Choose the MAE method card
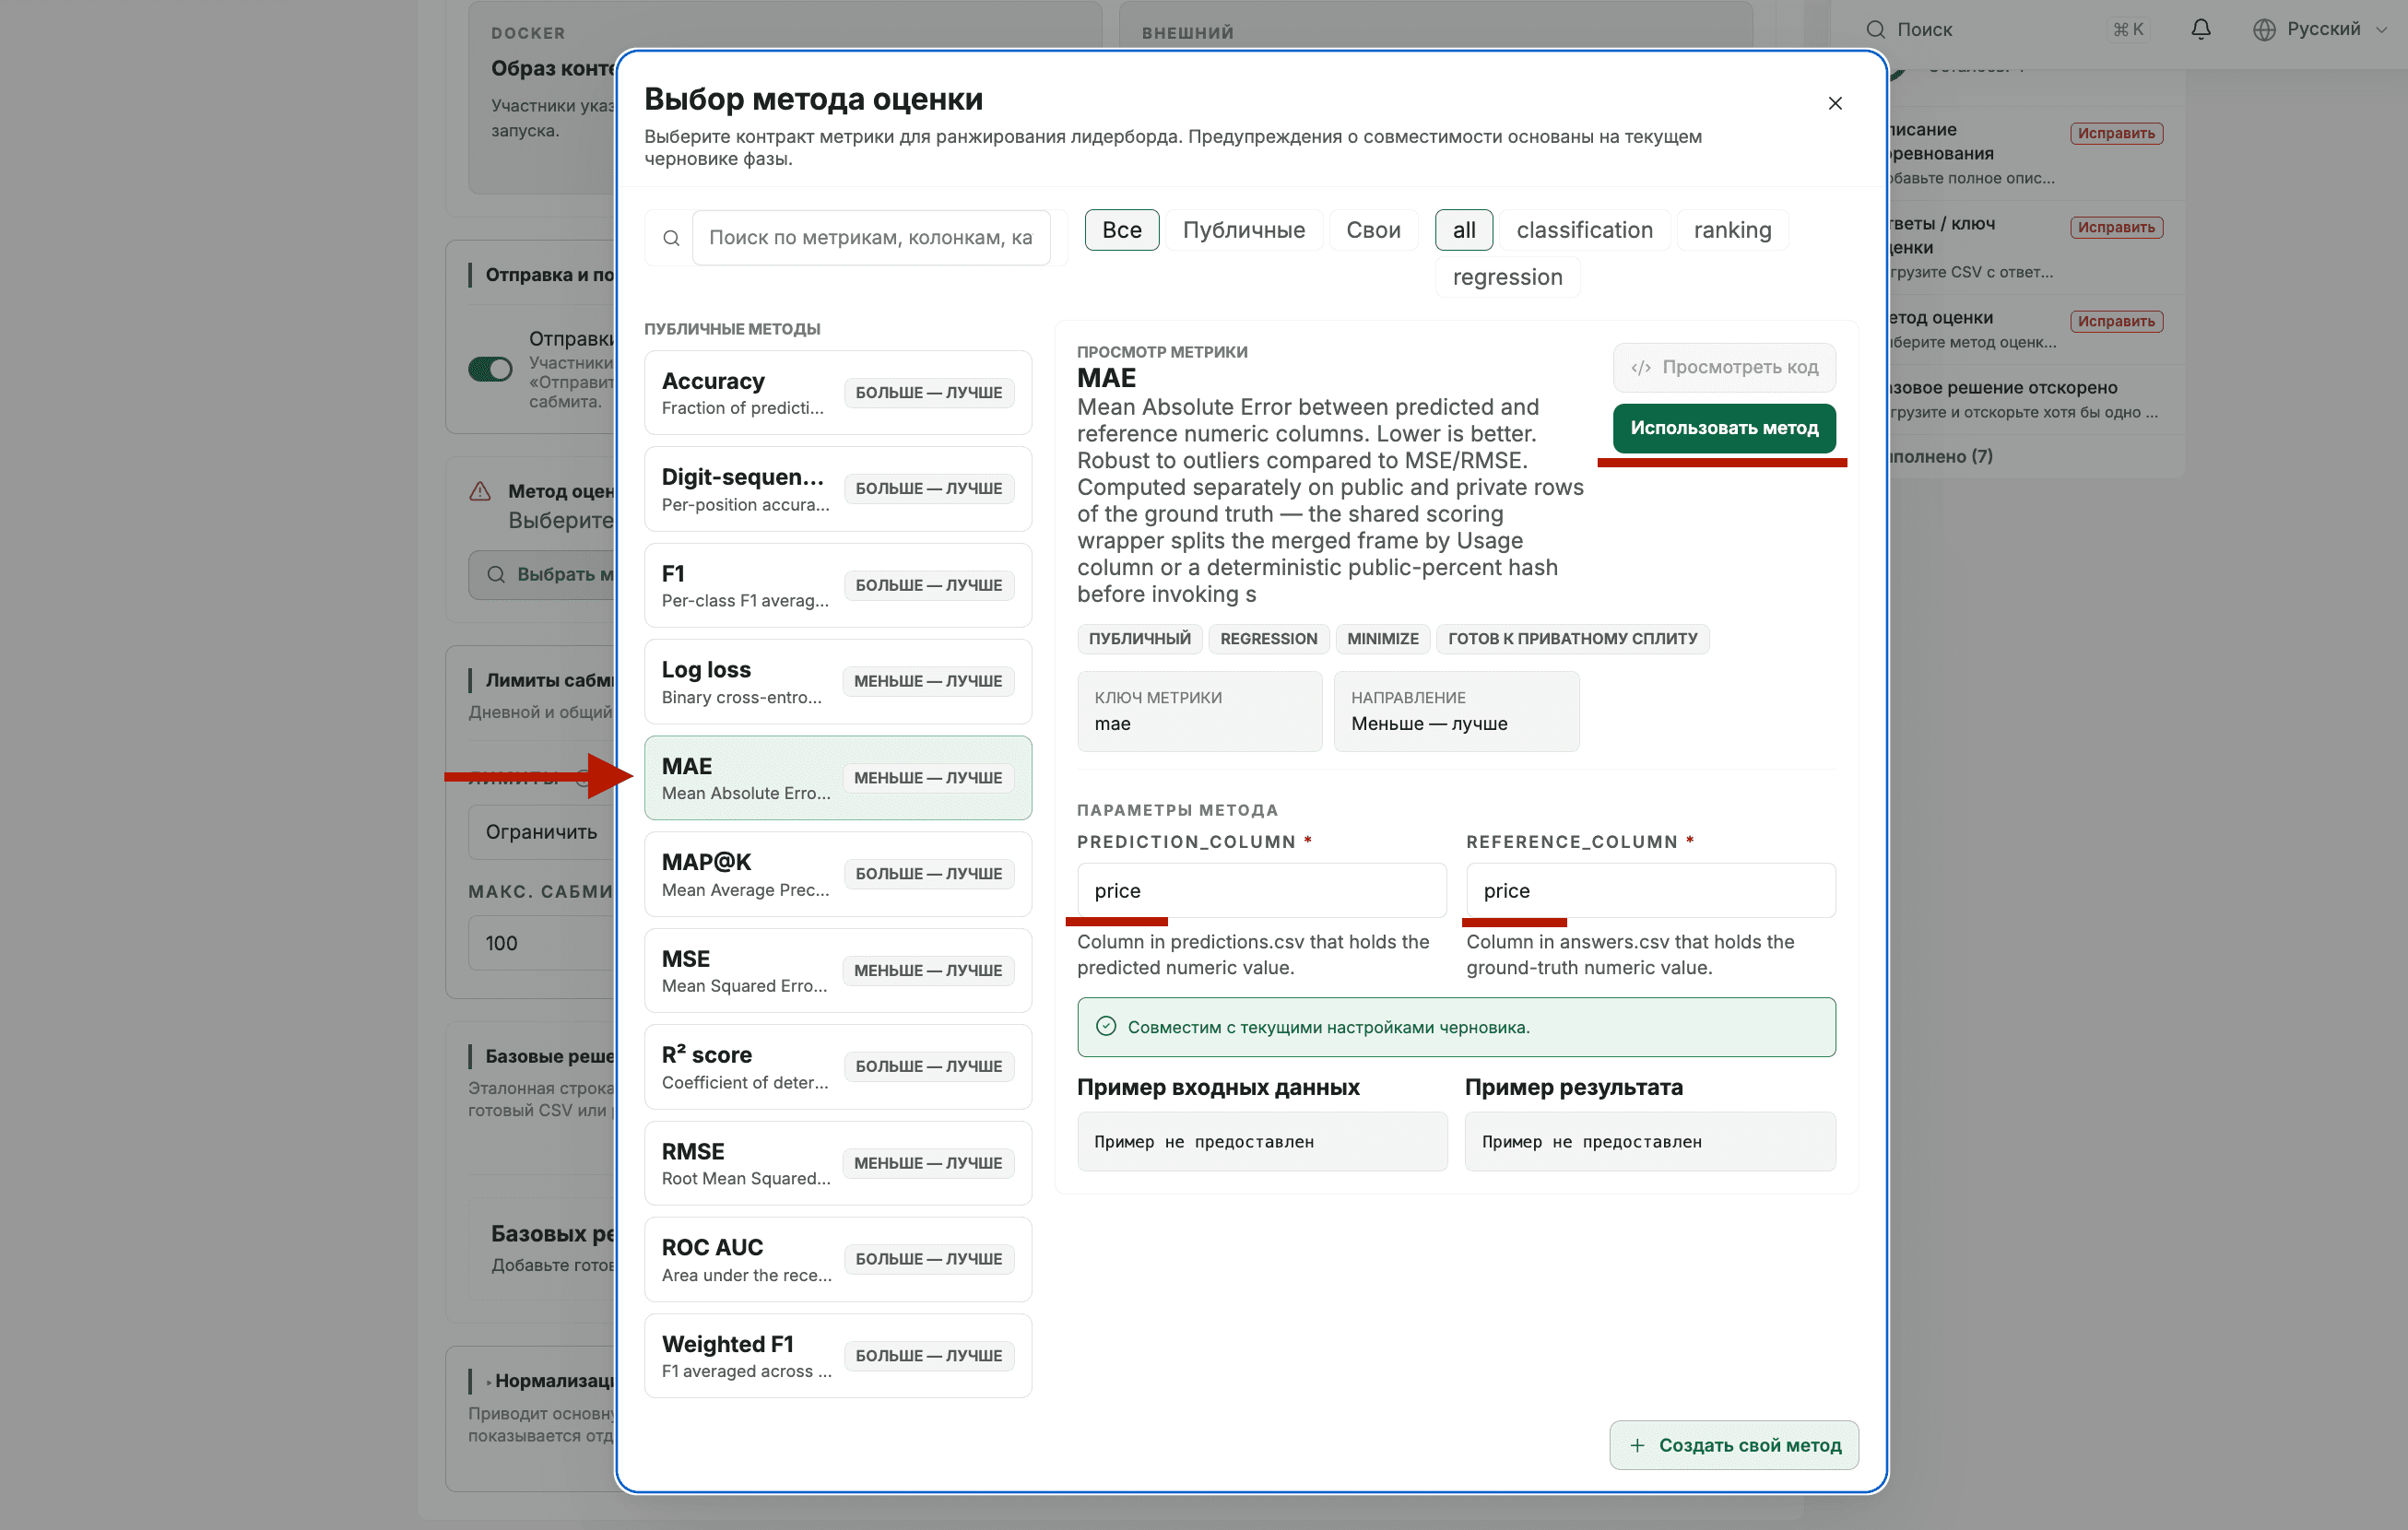Screen dimensions: 2408x1530 point(837,778)
